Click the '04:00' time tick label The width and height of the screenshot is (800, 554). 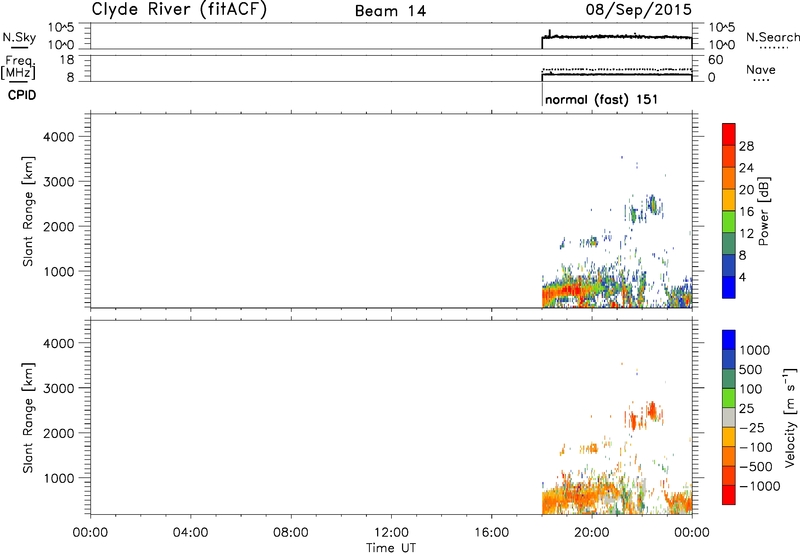tap(190, 532)
